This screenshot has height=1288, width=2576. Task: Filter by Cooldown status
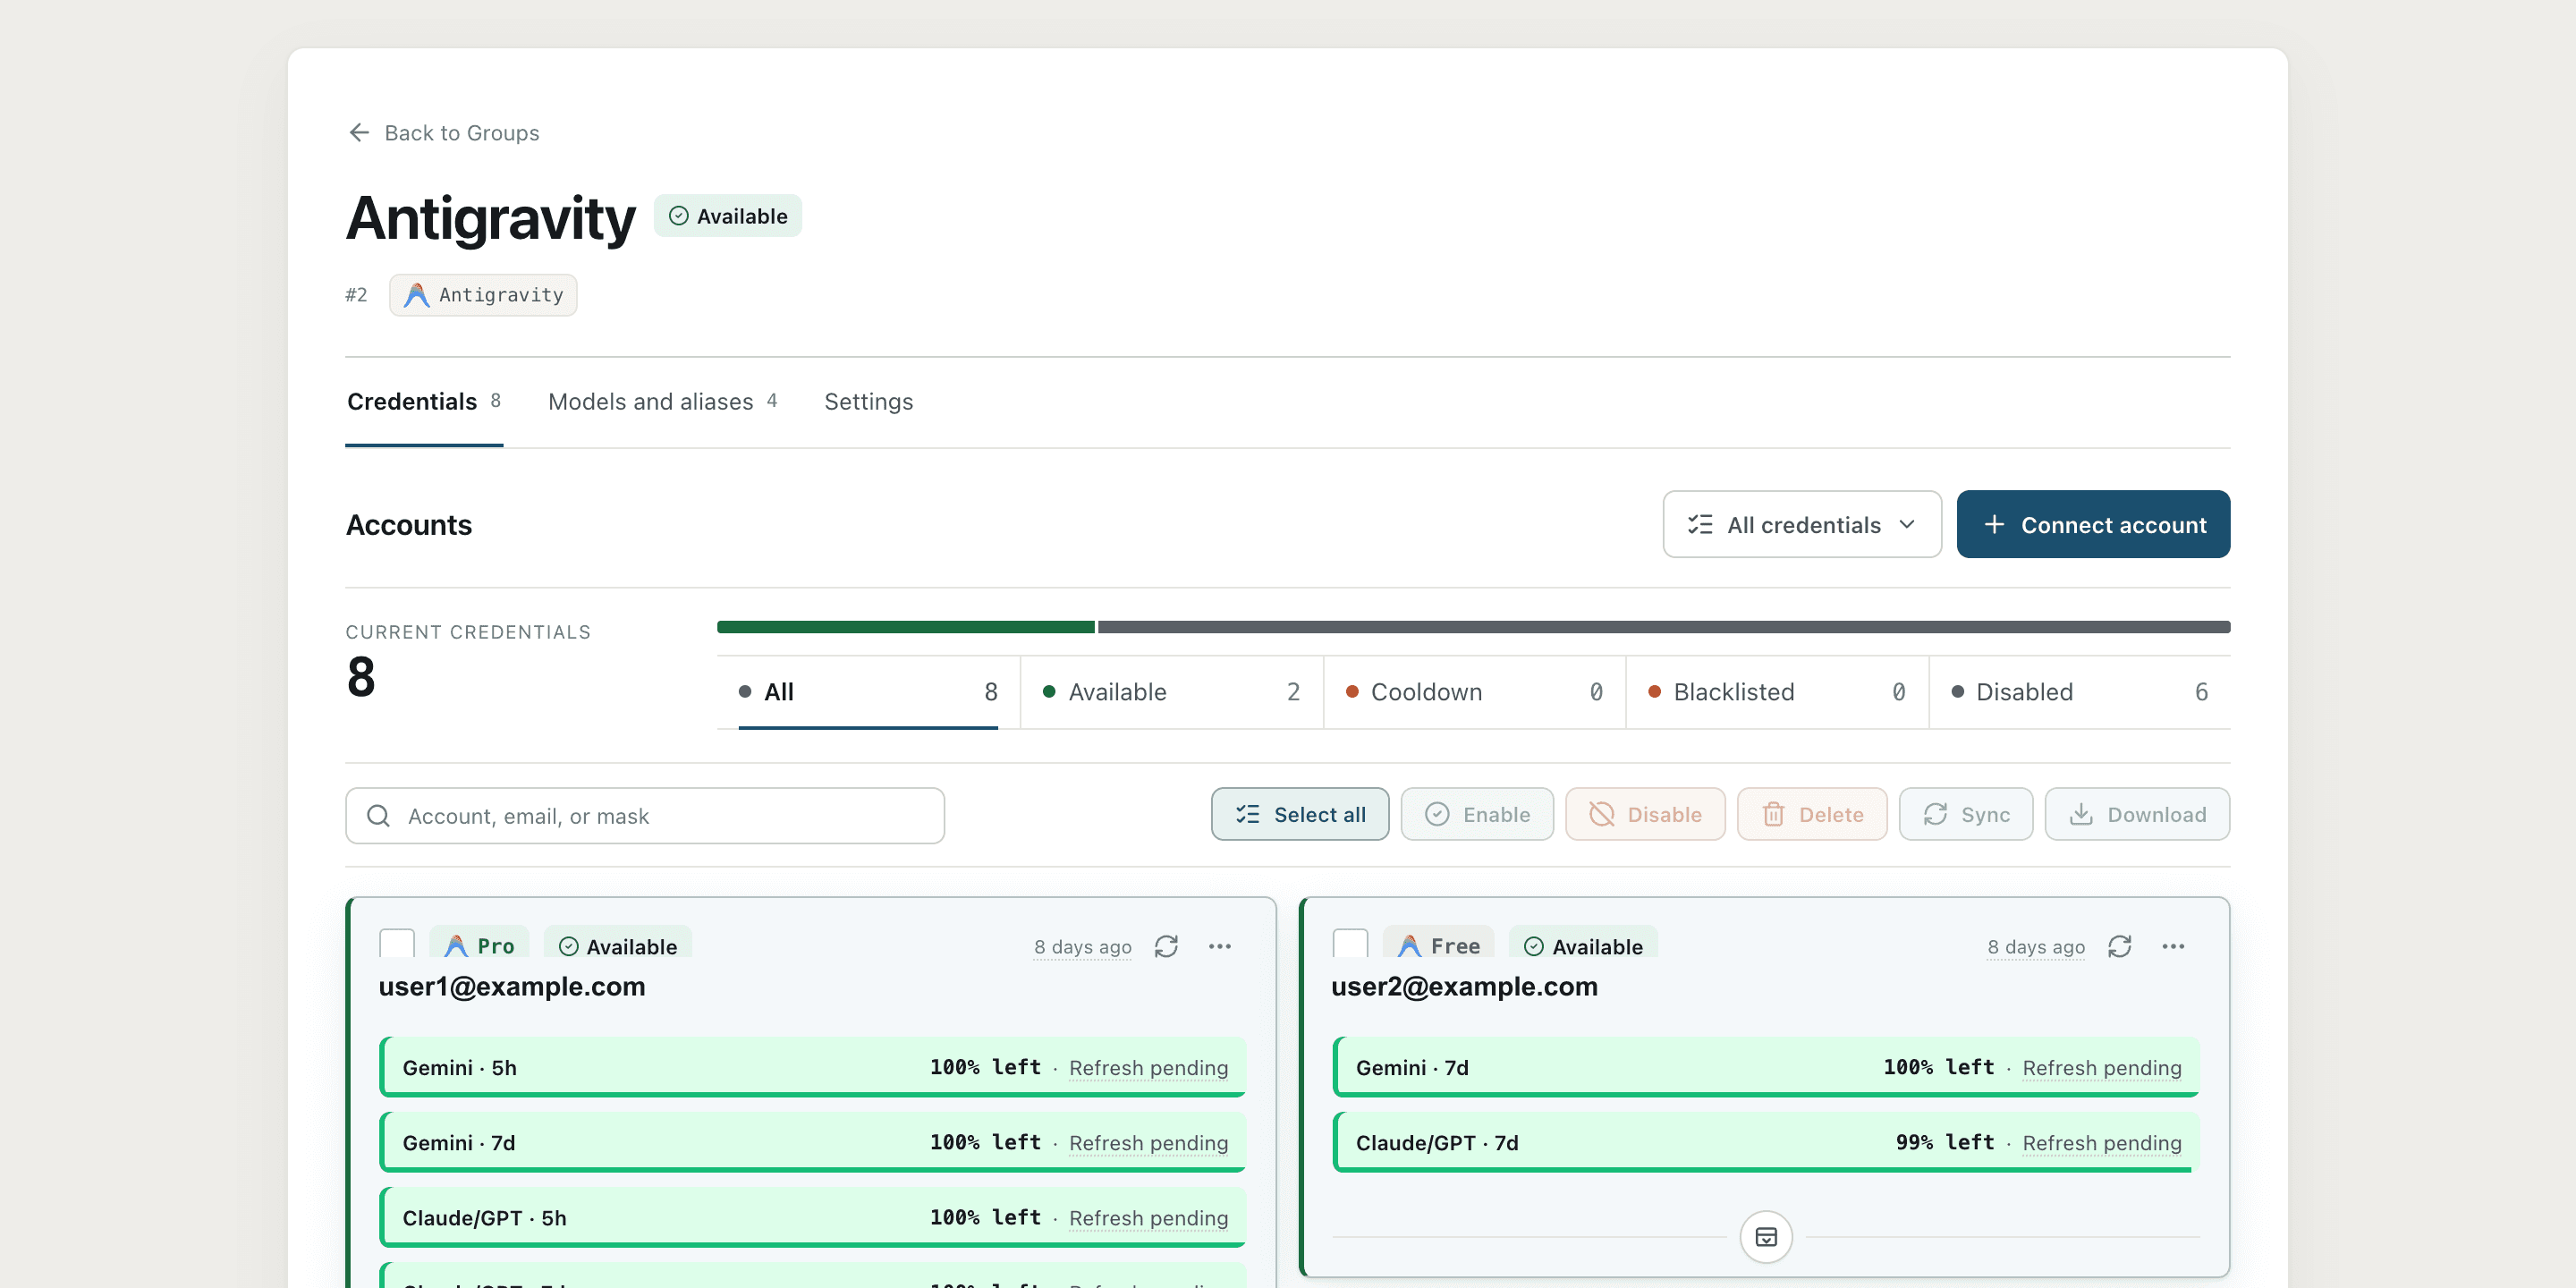point(1474,692)
